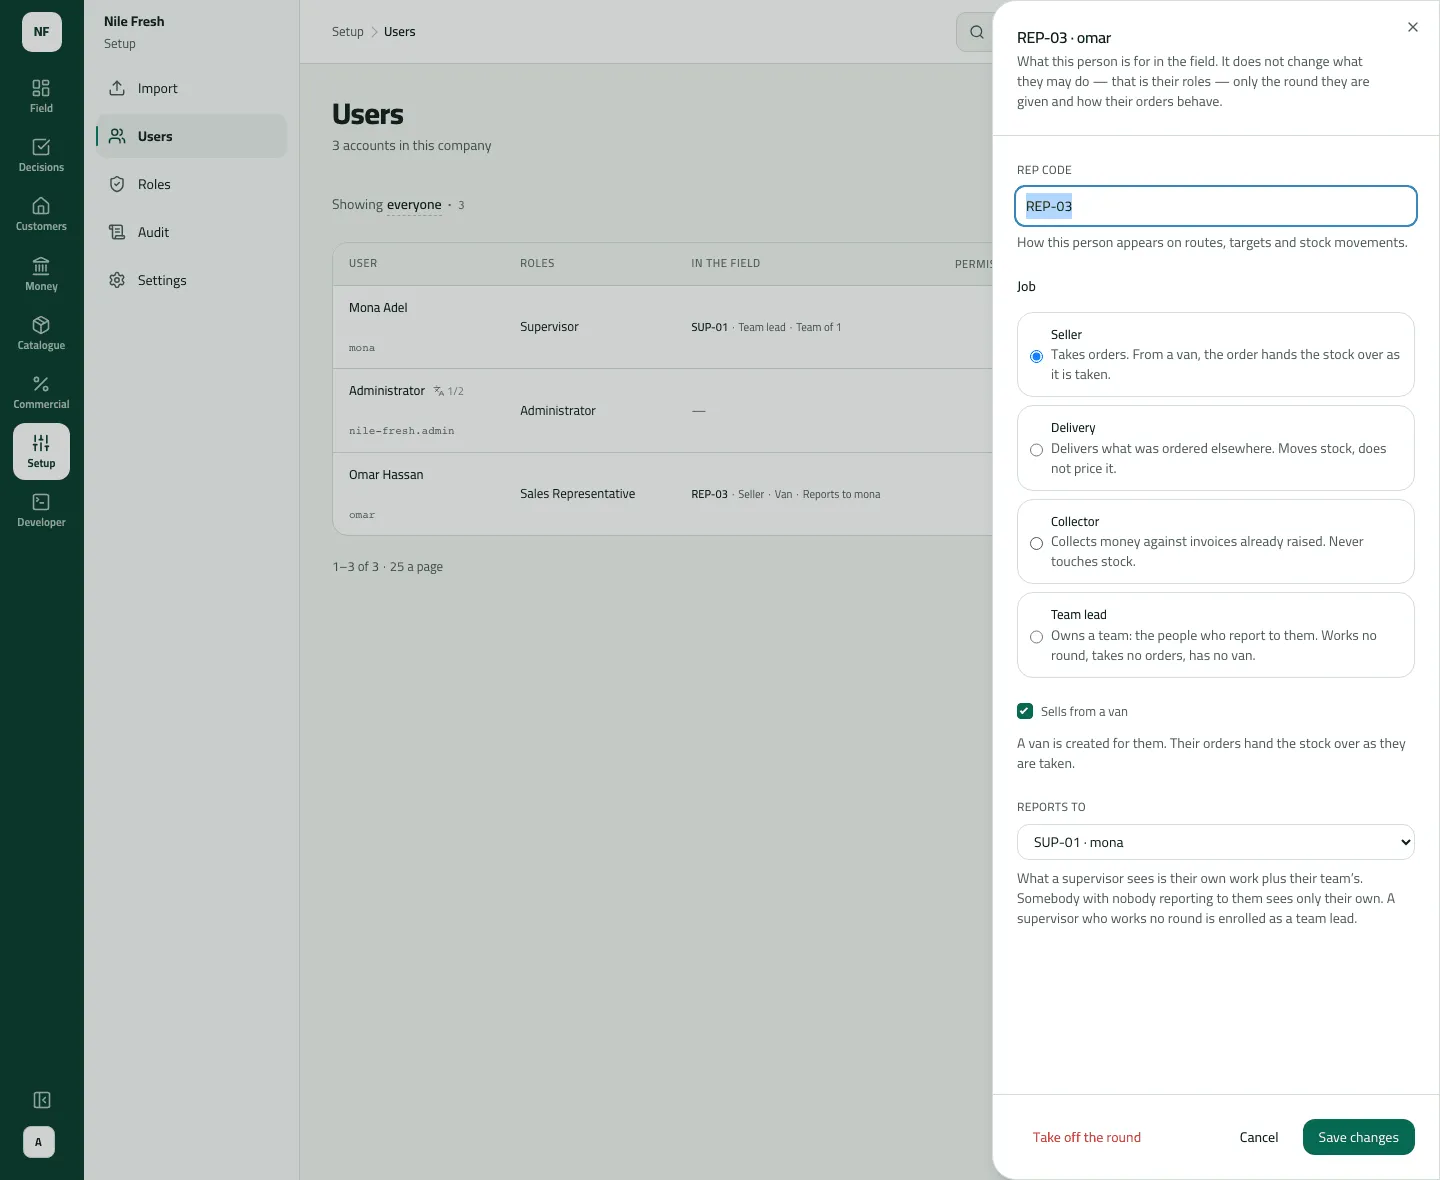Click the Rep Code input field

pyautogui.click(x=1216, y=206)
